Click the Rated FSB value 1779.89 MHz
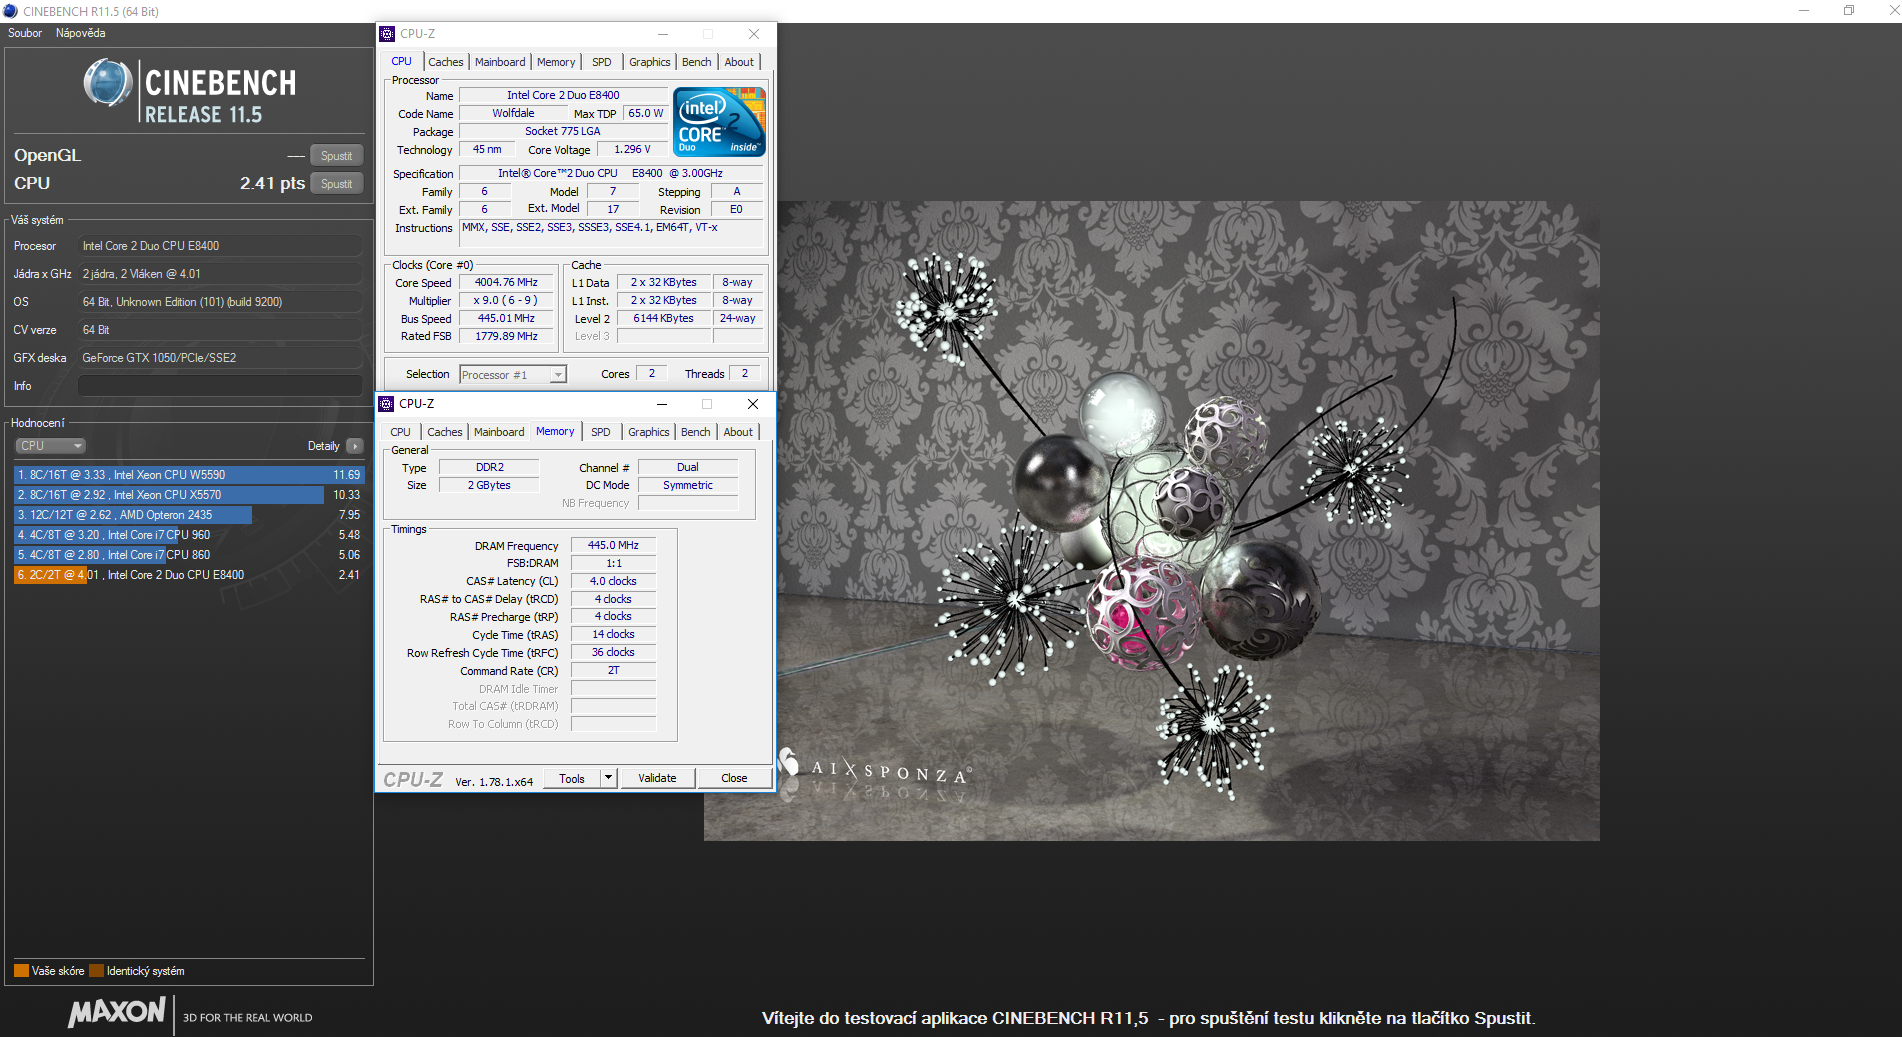This screenshot has height=1037, width=1902. pos(506,337)
